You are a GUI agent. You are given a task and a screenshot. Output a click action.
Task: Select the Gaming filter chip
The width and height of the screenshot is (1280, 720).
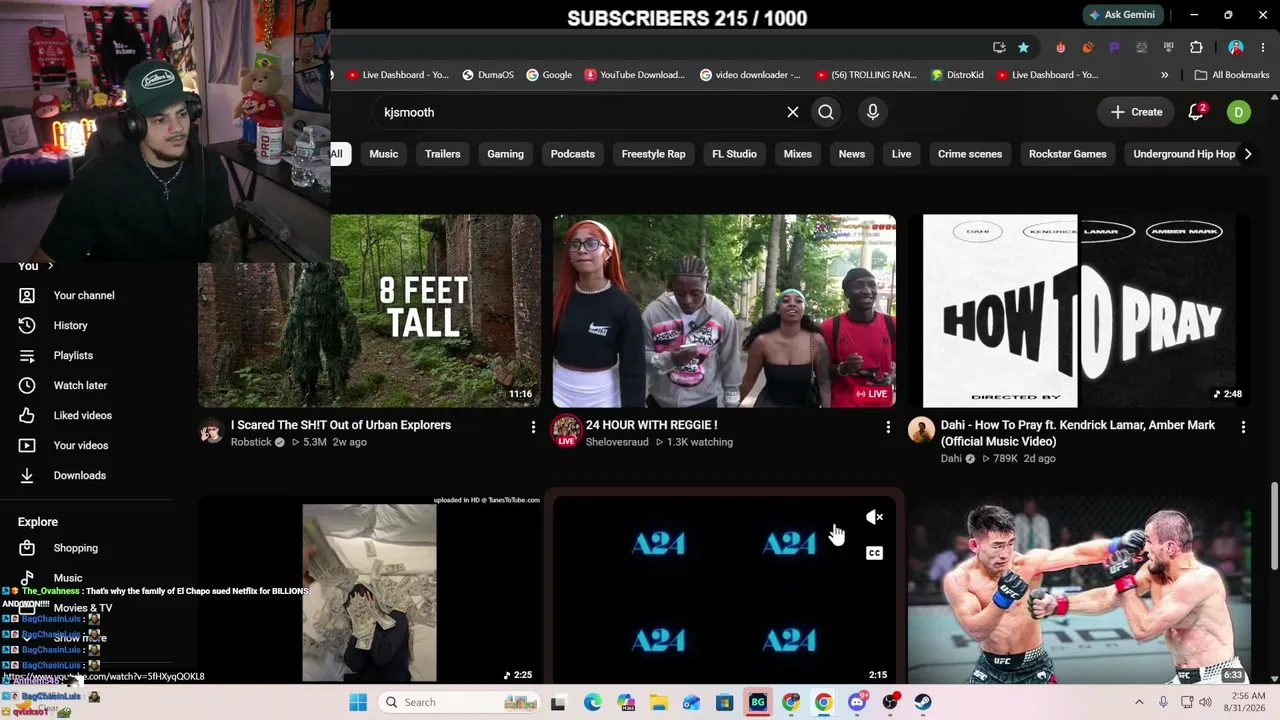(x=505, y=154)
